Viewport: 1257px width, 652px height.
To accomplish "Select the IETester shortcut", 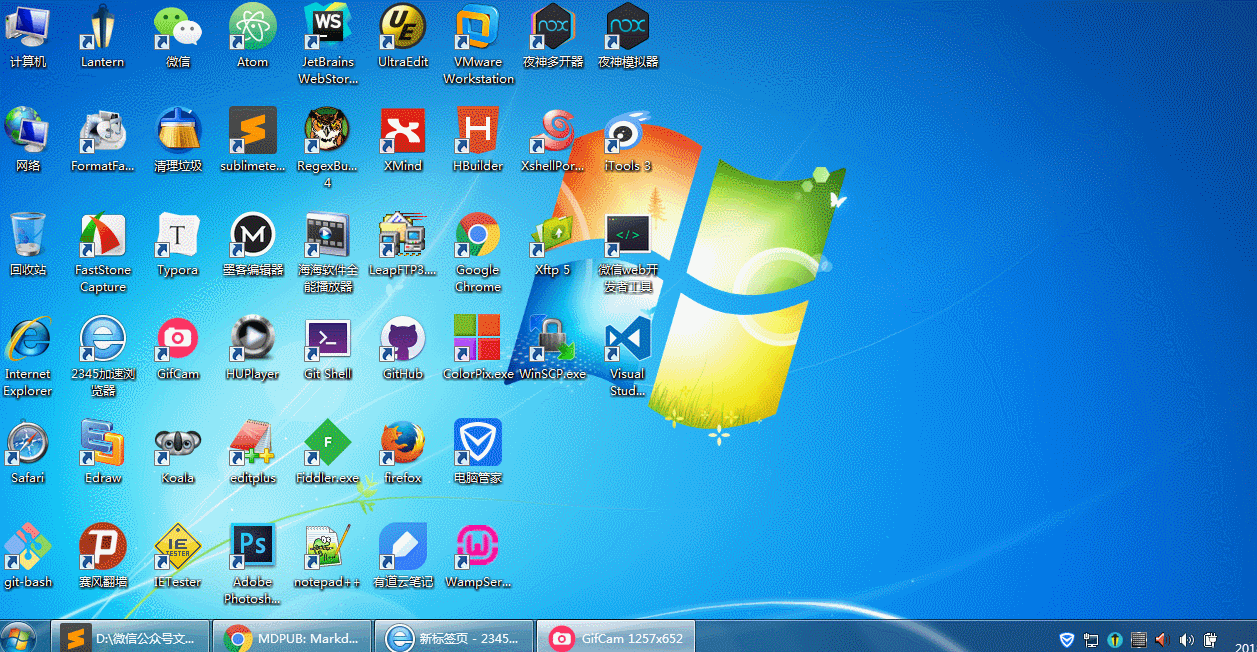I will 178,556.
